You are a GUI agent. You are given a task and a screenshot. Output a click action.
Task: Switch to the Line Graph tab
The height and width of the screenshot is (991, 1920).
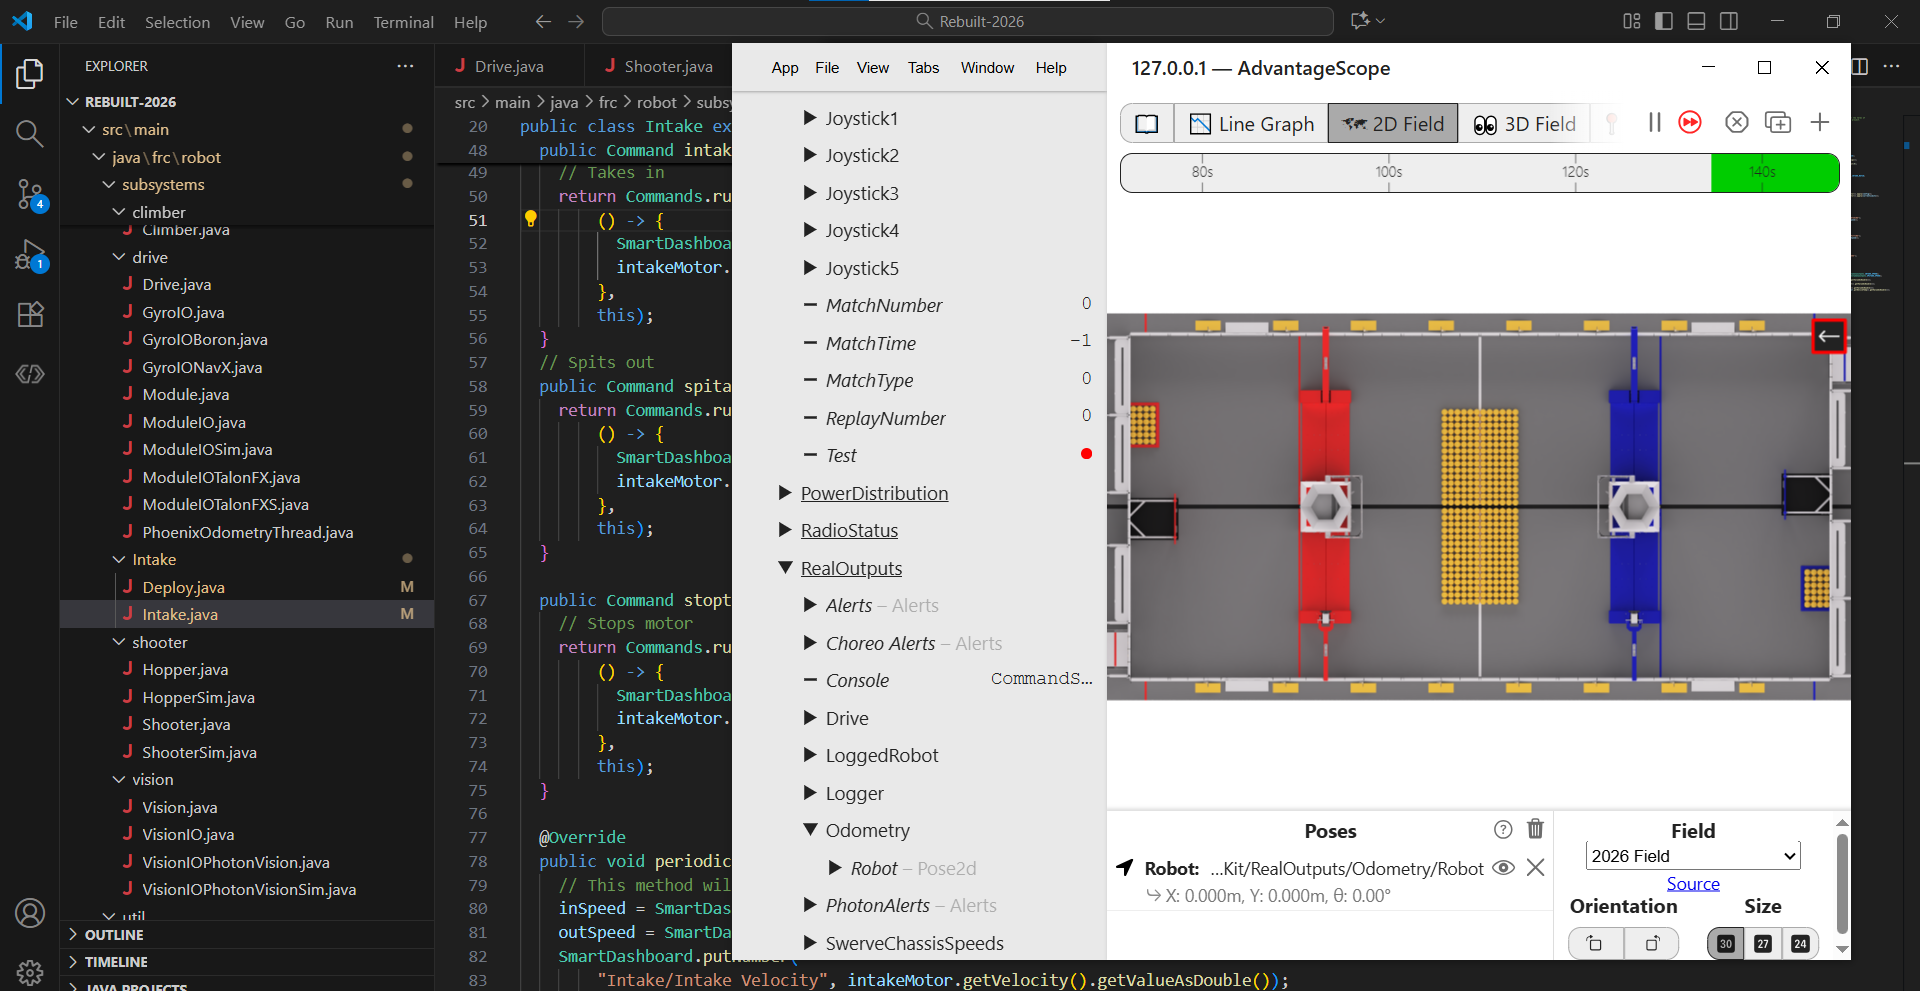[1251, 124]
